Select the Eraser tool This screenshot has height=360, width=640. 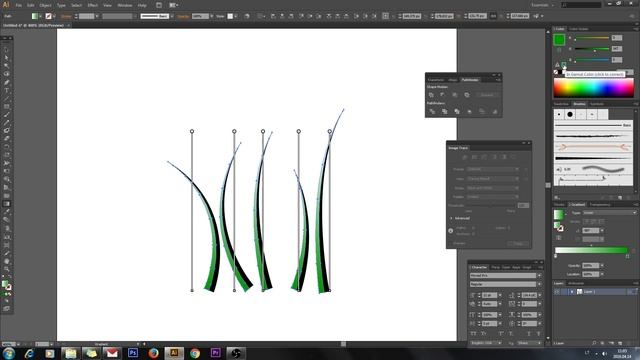coord(7,139)
